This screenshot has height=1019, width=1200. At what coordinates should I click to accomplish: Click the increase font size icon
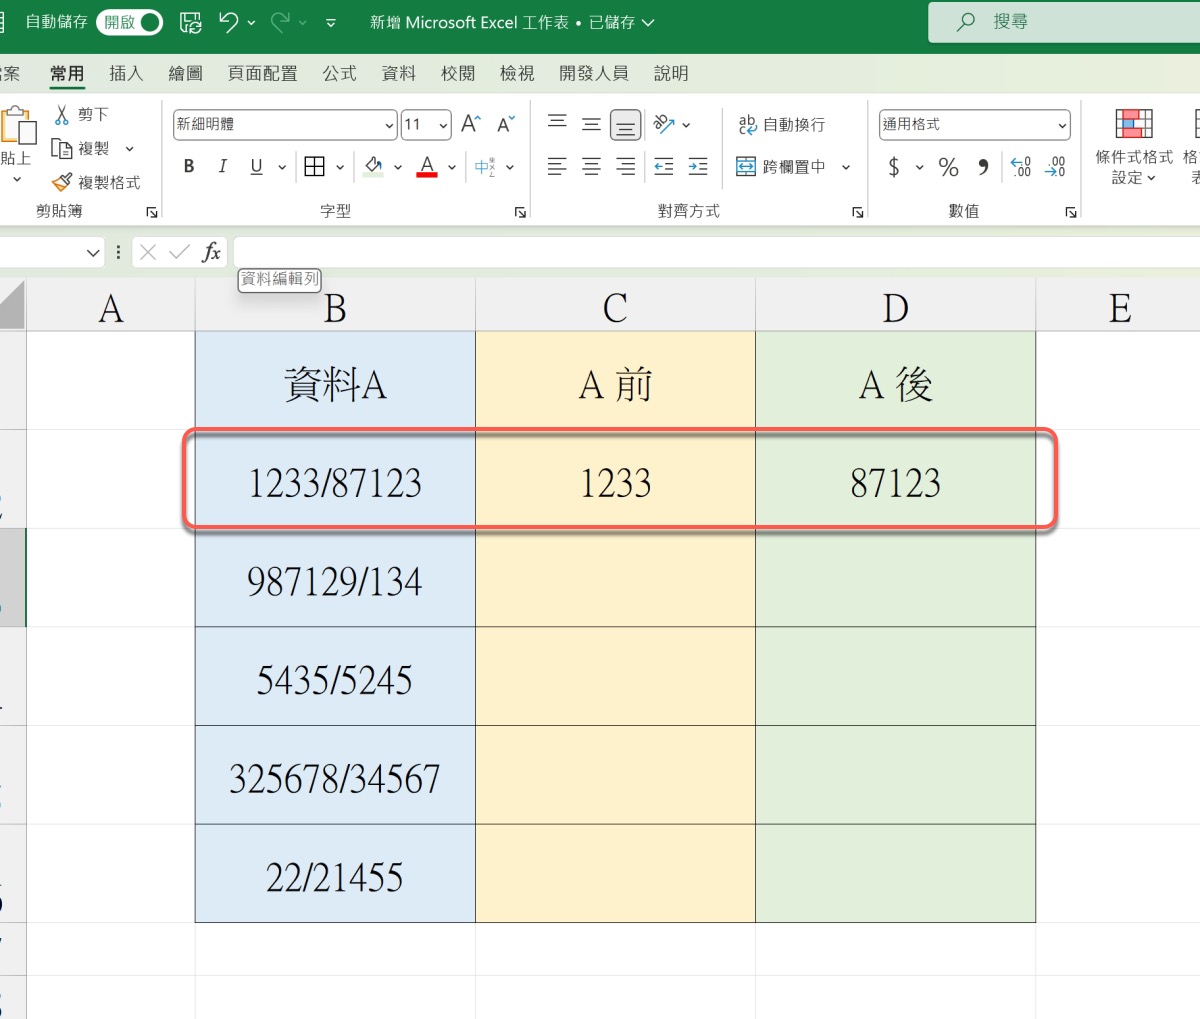click(x=470, y=124)
